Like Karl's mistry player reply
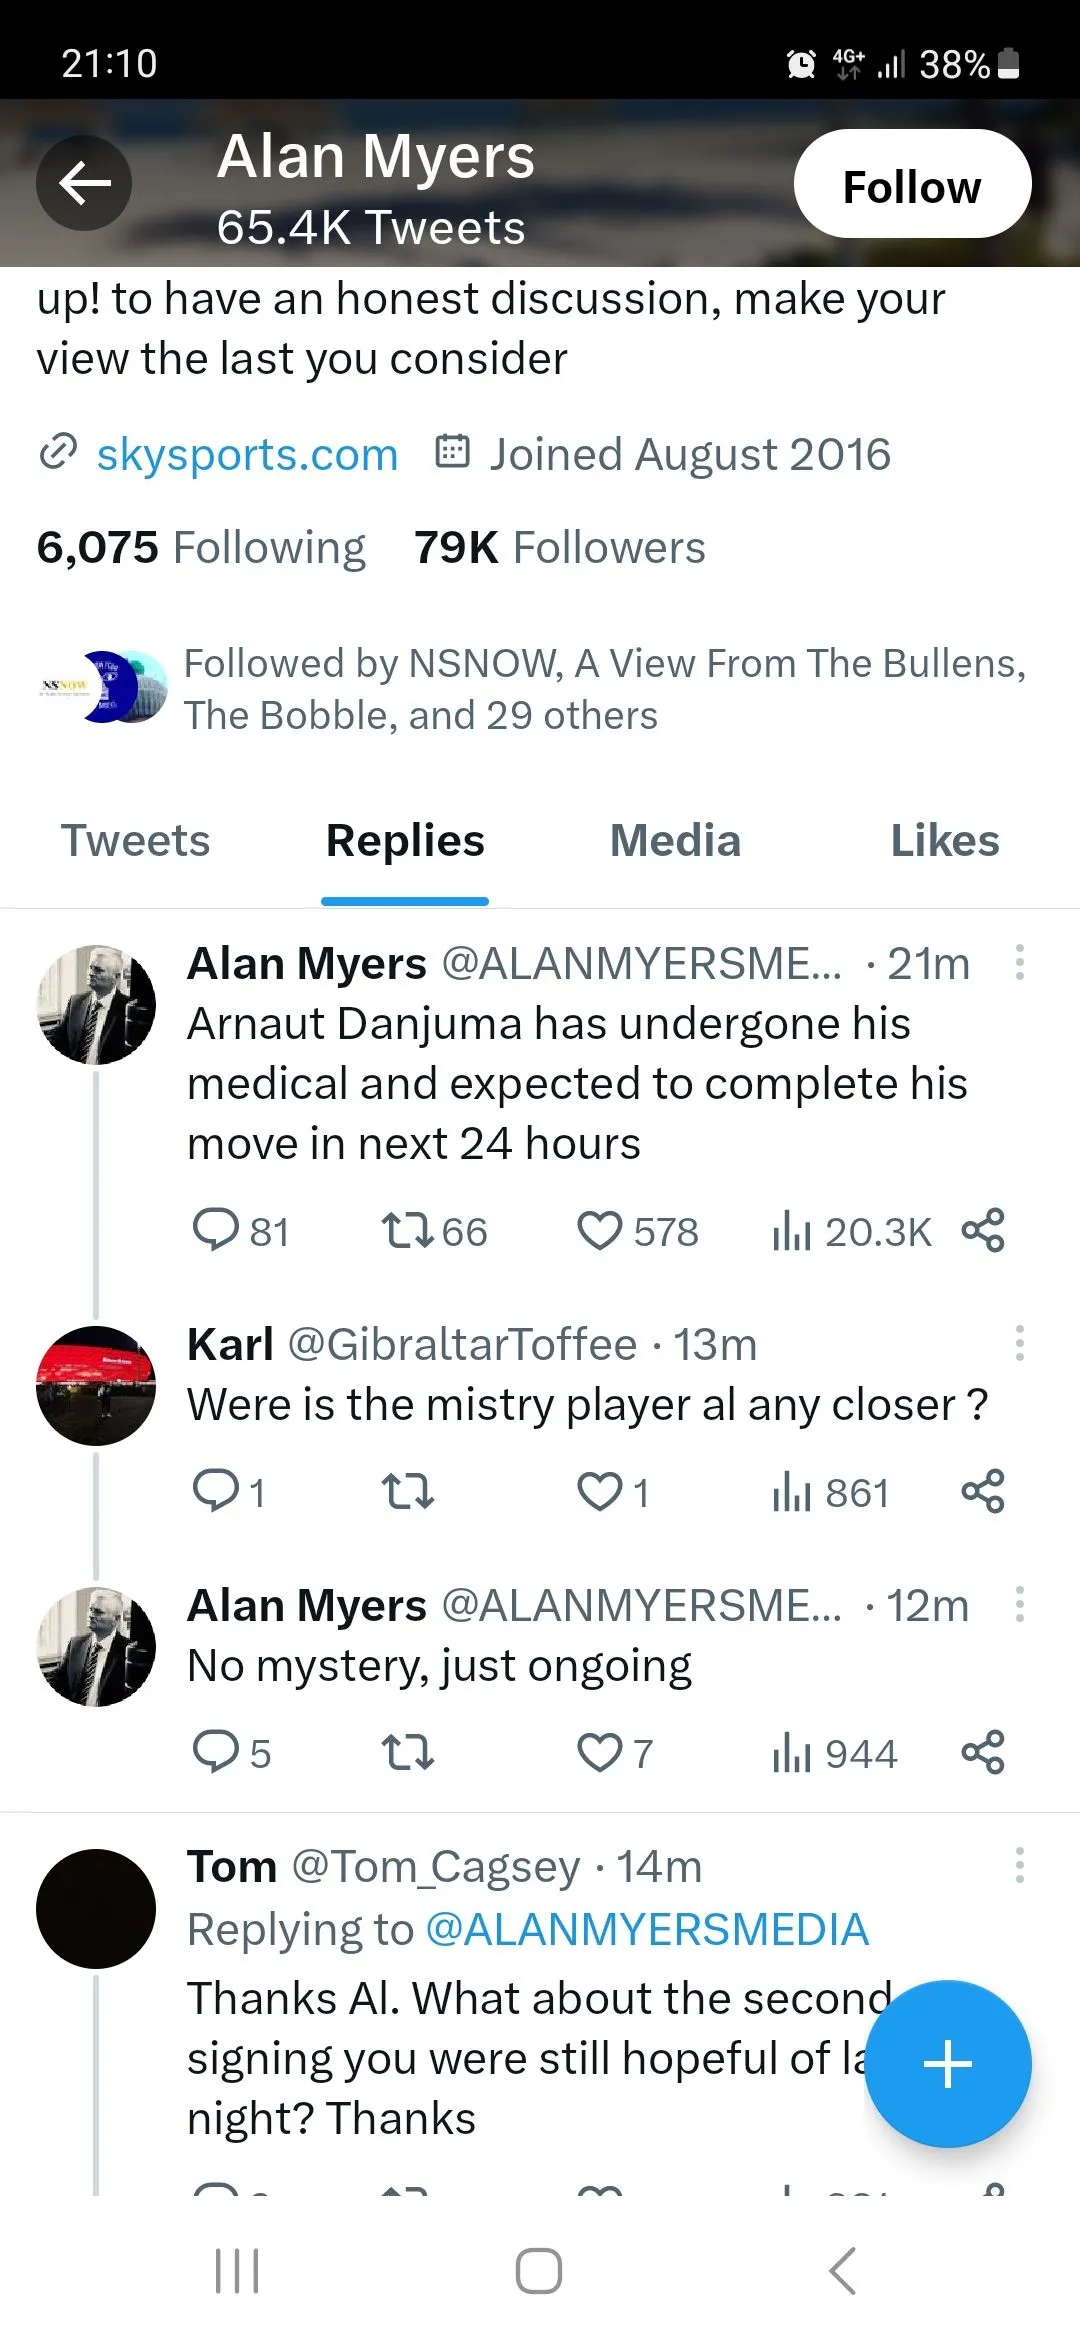Screen dimensions: 1080x2340 (x=600, y=1492)
